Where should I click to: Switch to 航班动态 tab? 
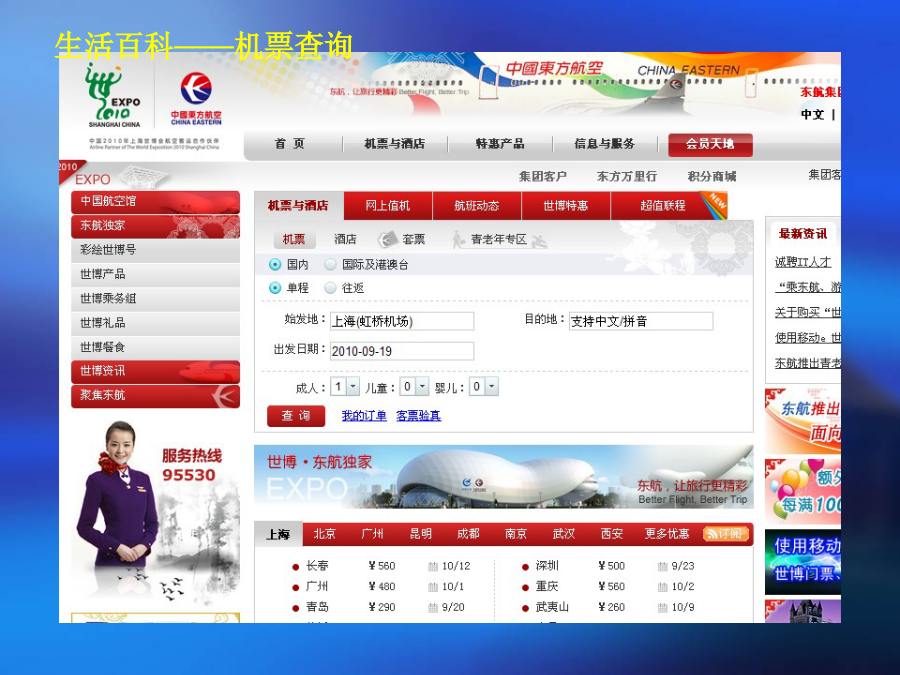point(476,206)
